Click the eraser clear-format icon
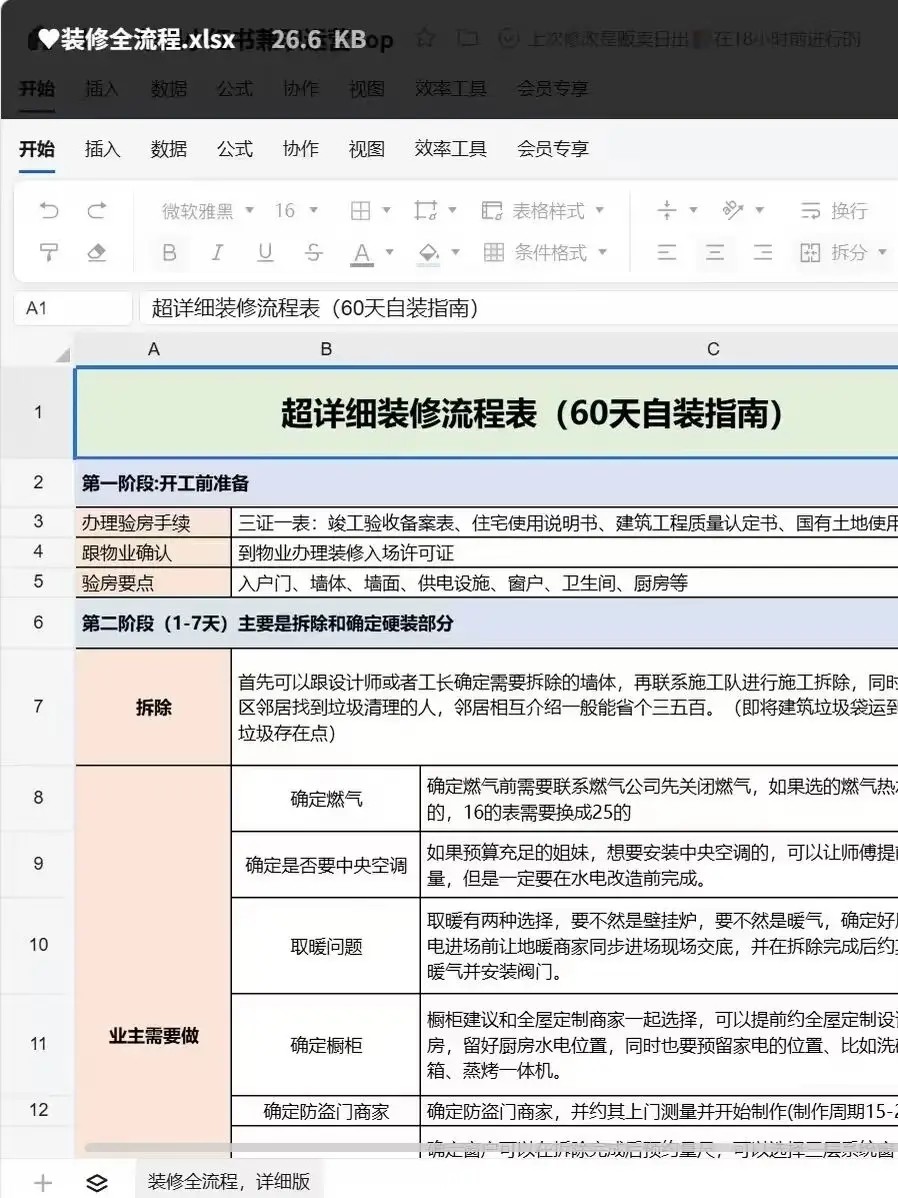This screenshot has height=1198, width=898. pyautogui.click(x=96, y=252)
